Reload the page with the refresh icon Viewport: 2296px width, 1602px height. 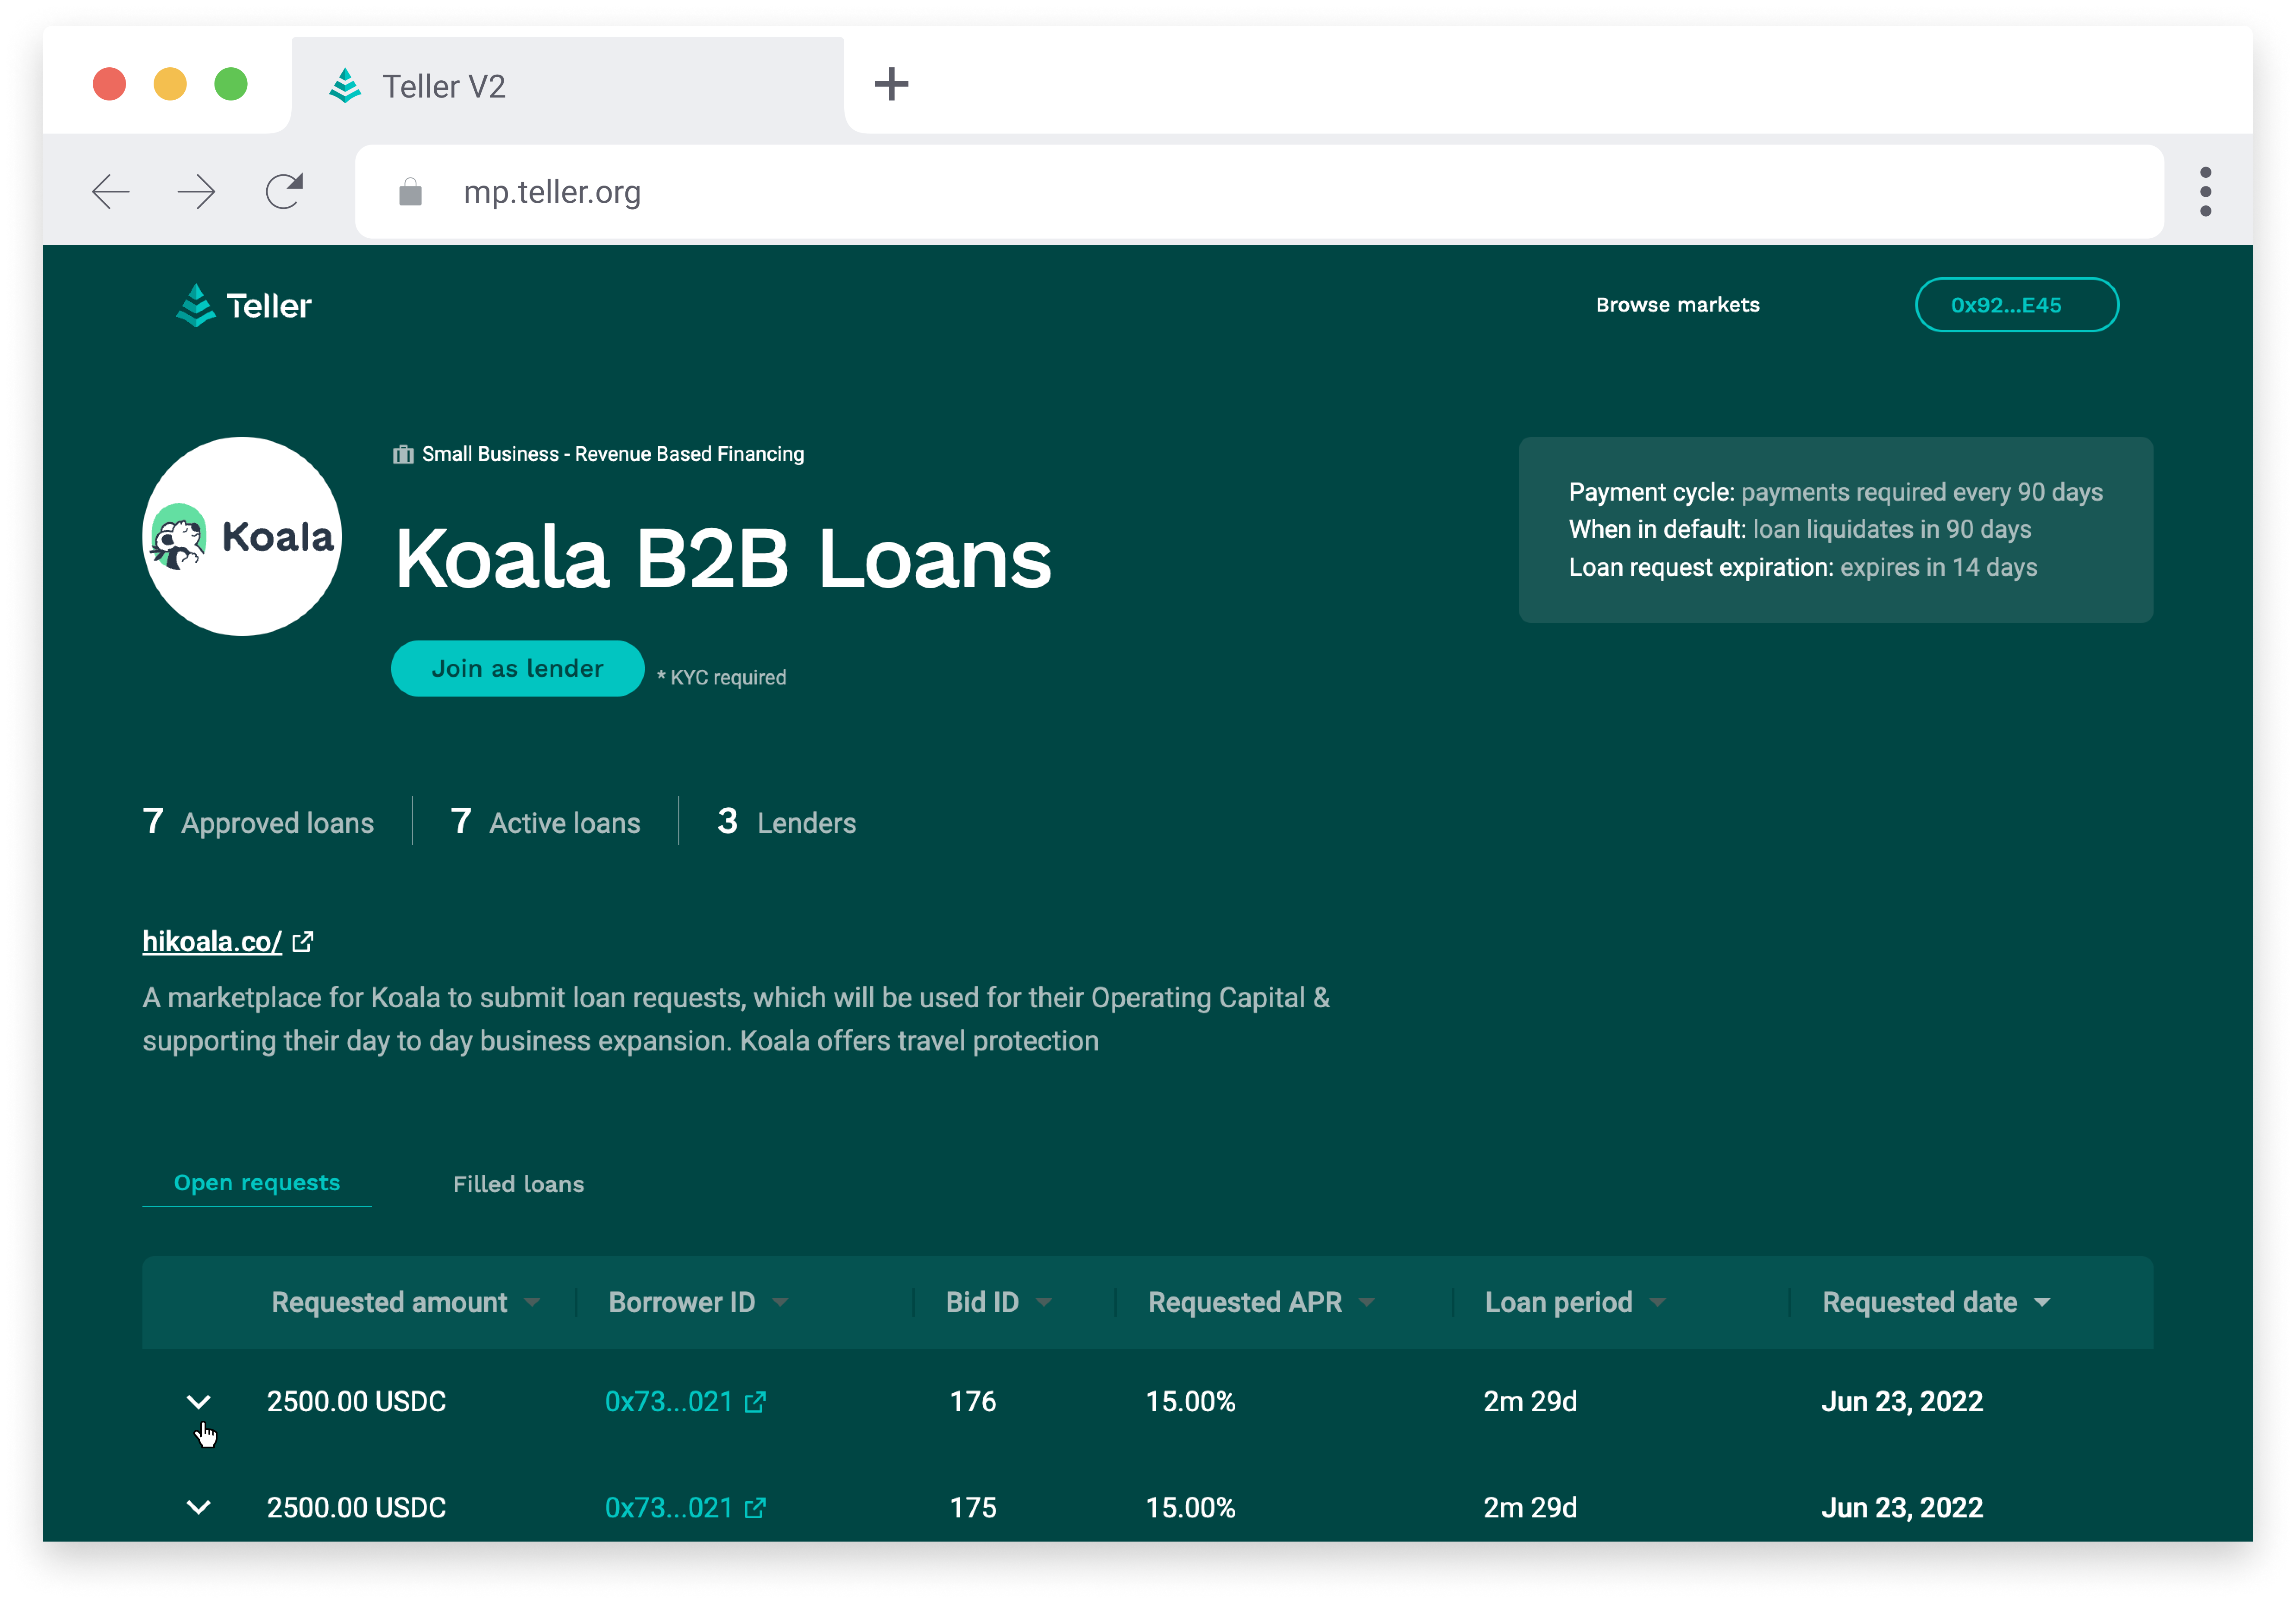[284, 191]
